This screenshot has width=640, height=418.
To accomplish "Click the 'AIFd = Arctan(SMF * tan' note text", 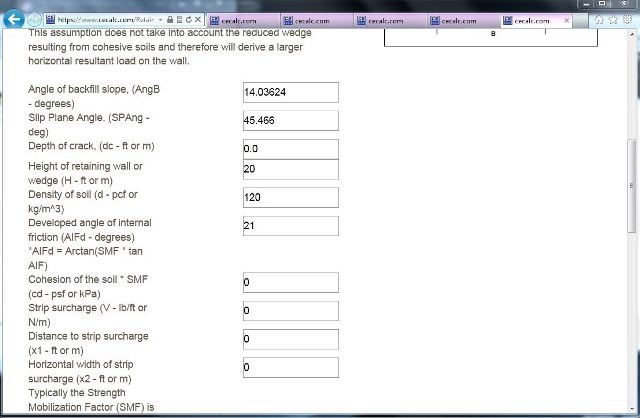I will [85, 251].
